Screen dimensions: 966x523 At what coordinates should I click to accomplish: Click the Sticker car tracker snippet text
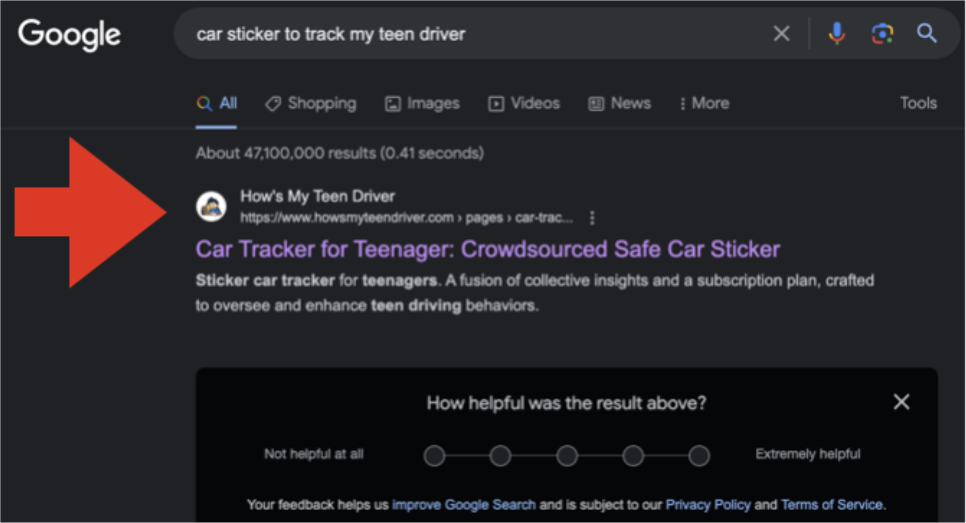click(535, 293)
